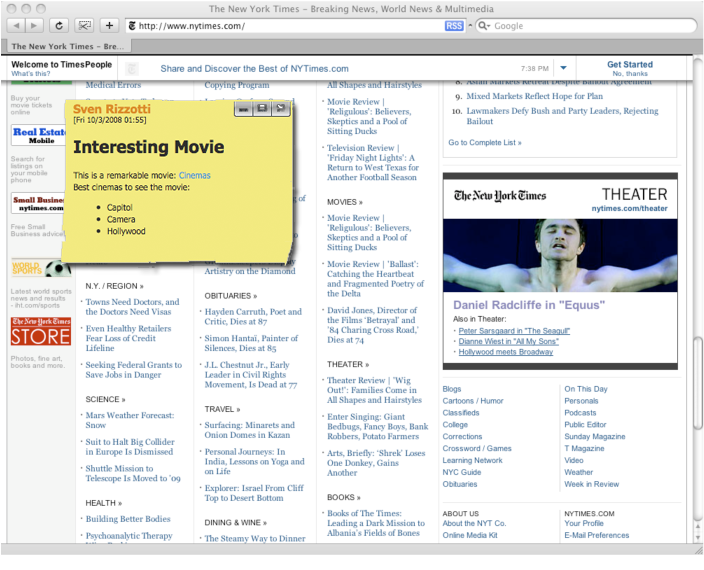Click the browser Forward arrow button
This screenshot has height=570, width=704.
[36, 25]
